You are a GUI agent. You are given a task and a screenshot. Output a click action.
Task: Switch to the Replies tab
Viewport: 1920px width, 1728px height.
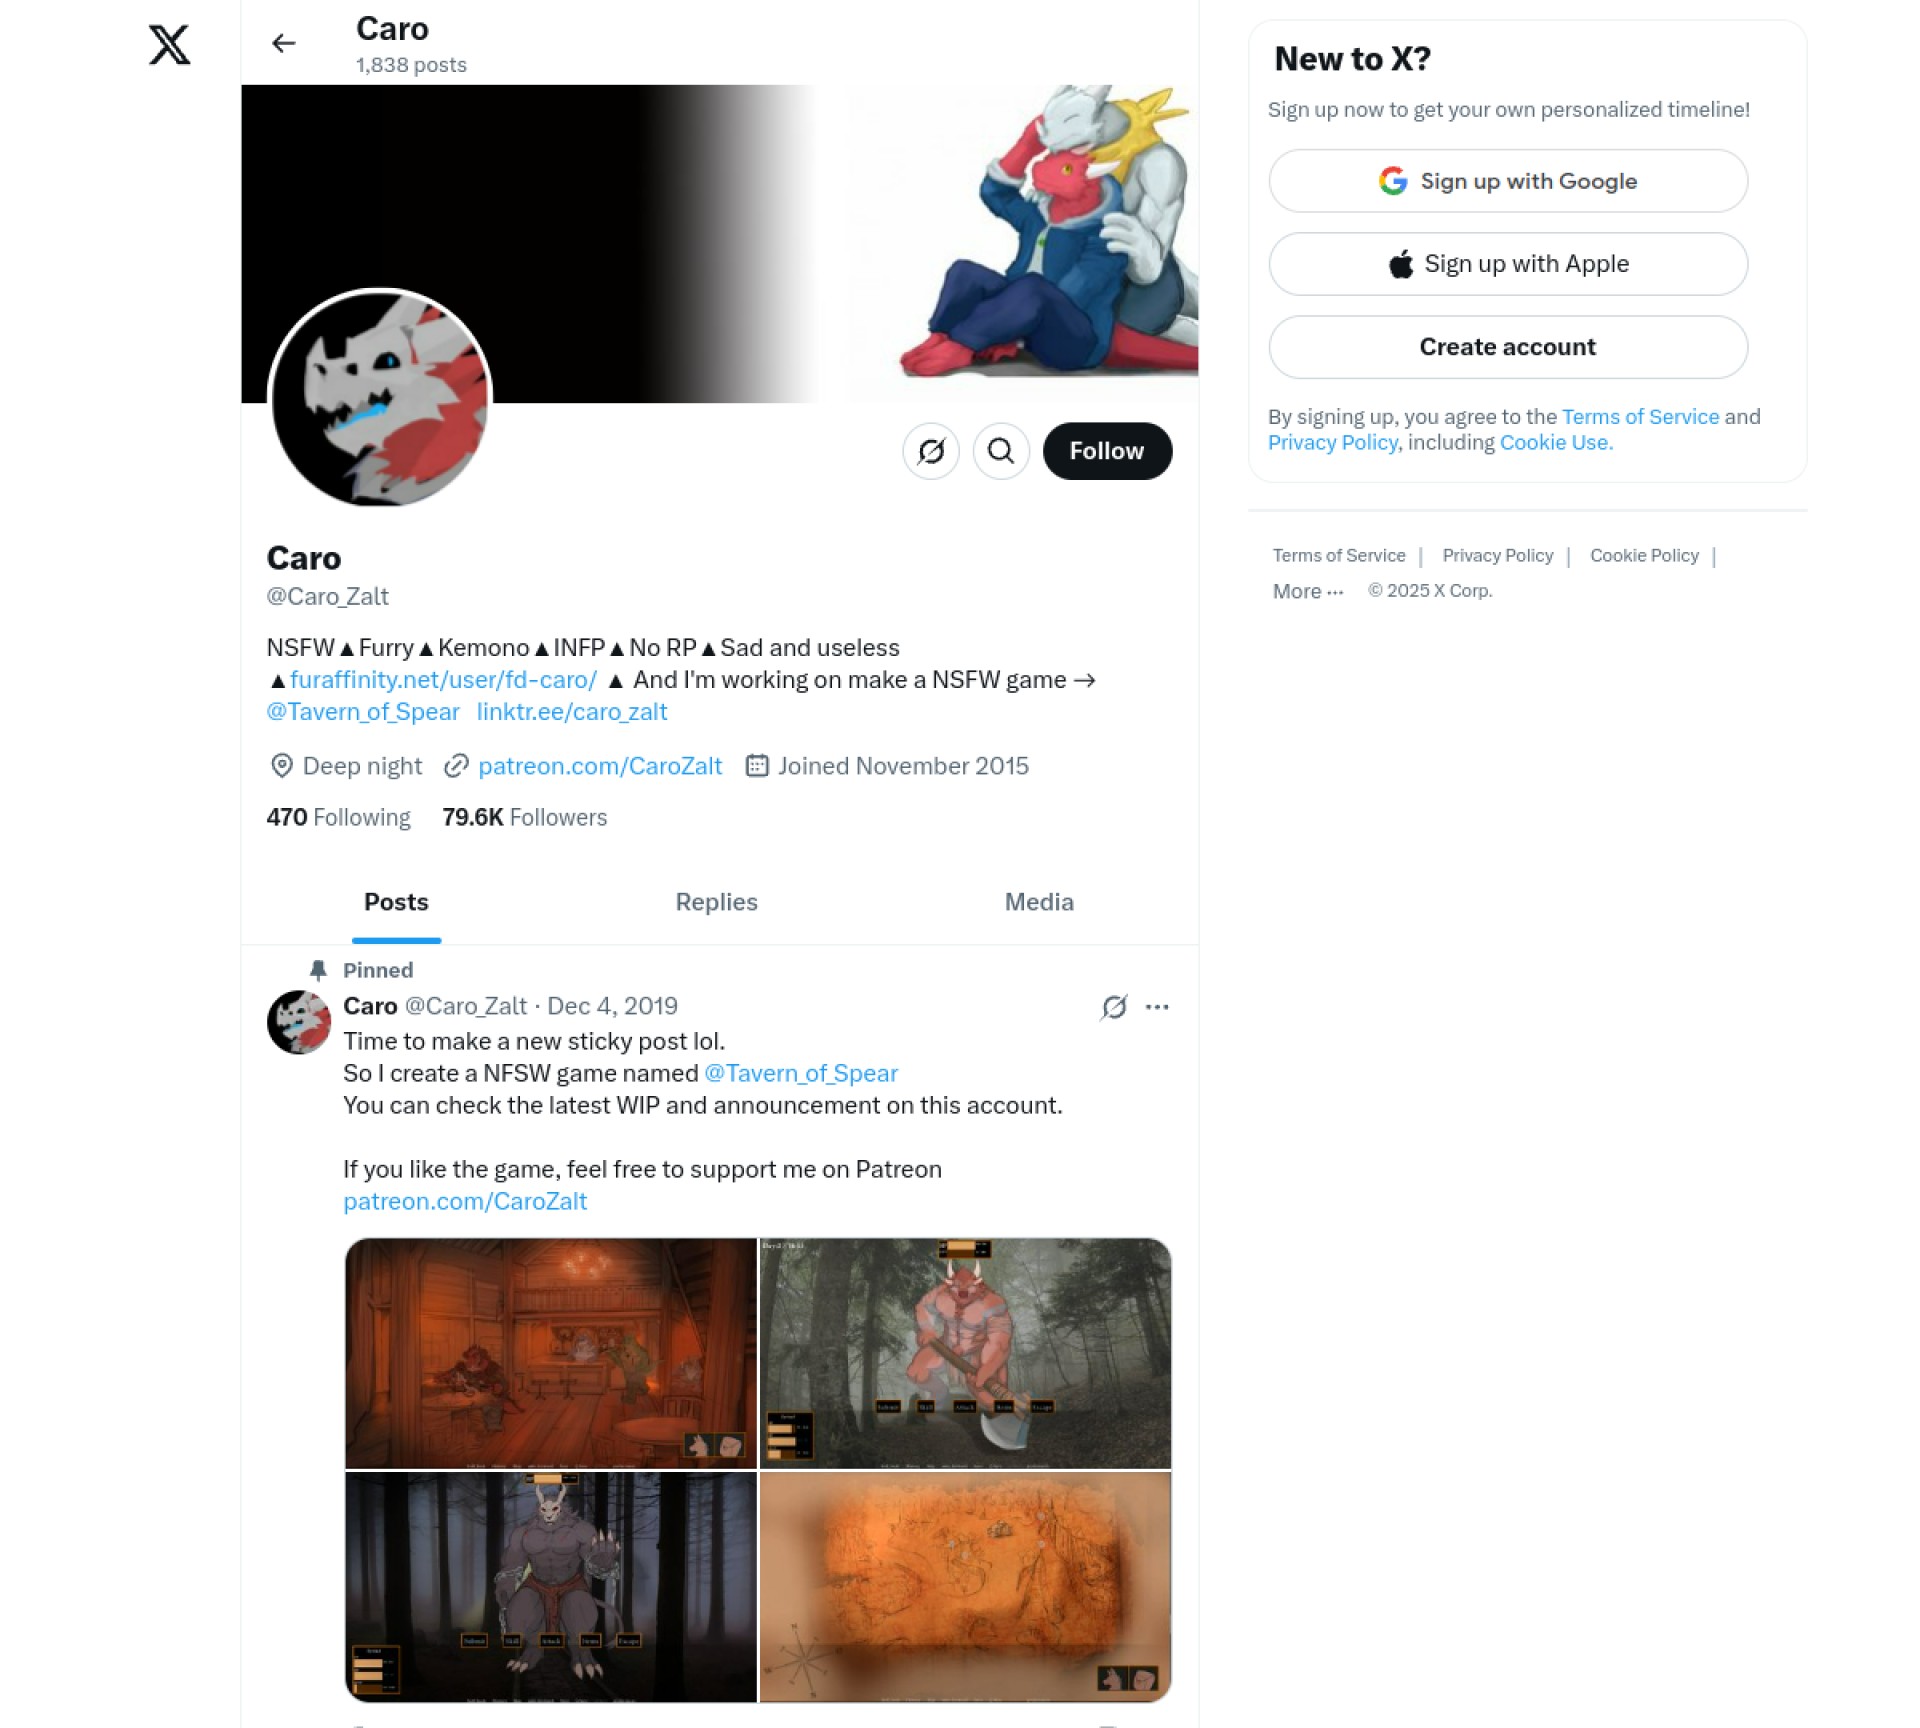coord(716,902)
